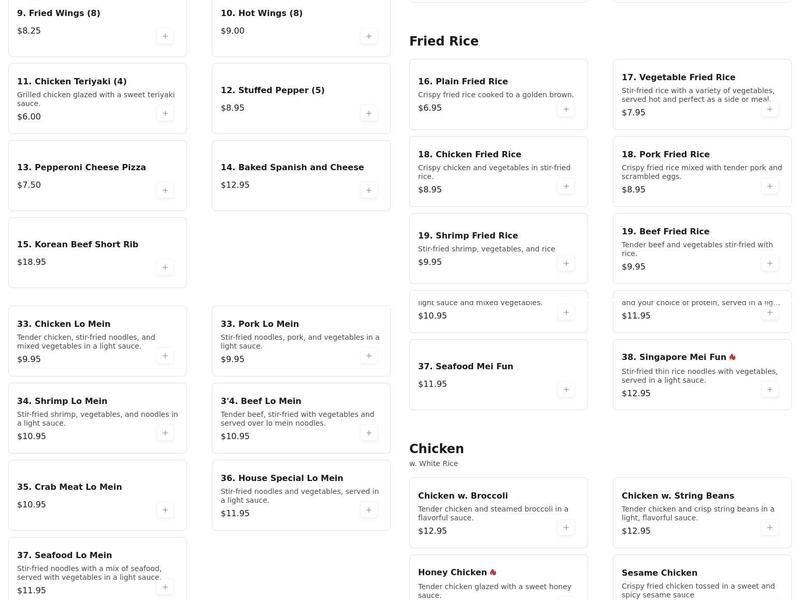
Task: Add Chicken Fried Rice to cart
Action: point(568,185)
